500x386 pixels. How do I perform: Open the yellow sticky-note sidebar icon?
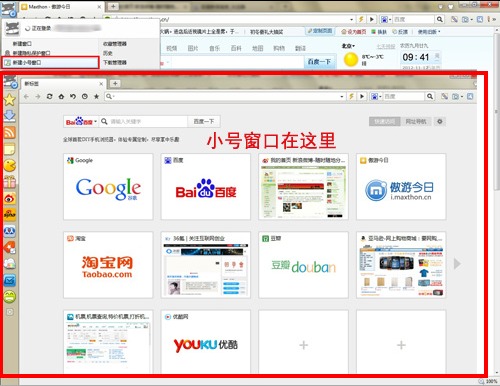coord(10,149)
